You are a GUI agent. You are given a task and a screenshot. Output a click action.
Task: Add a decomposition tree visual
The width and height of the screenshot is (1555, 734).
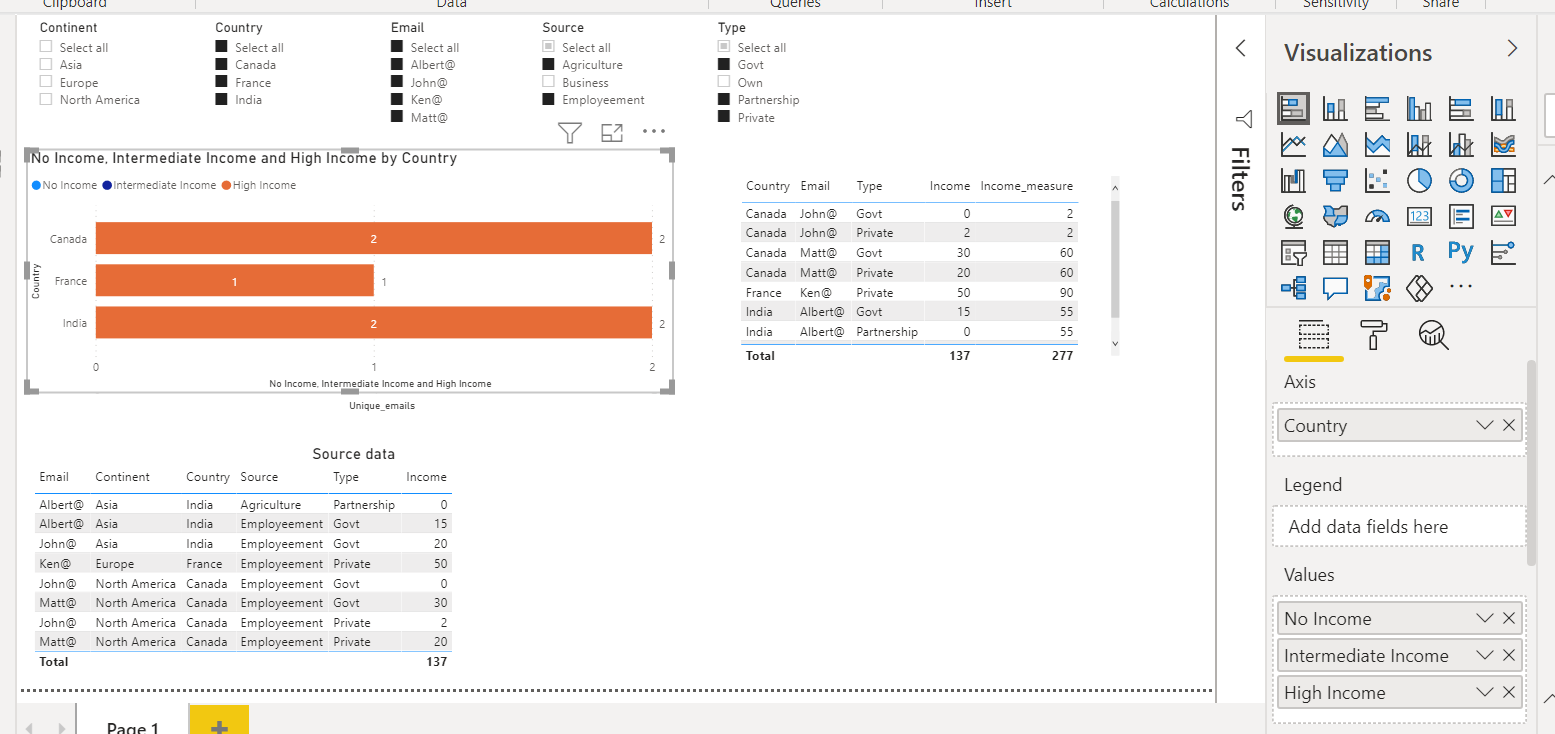[x=1293, y=288]
